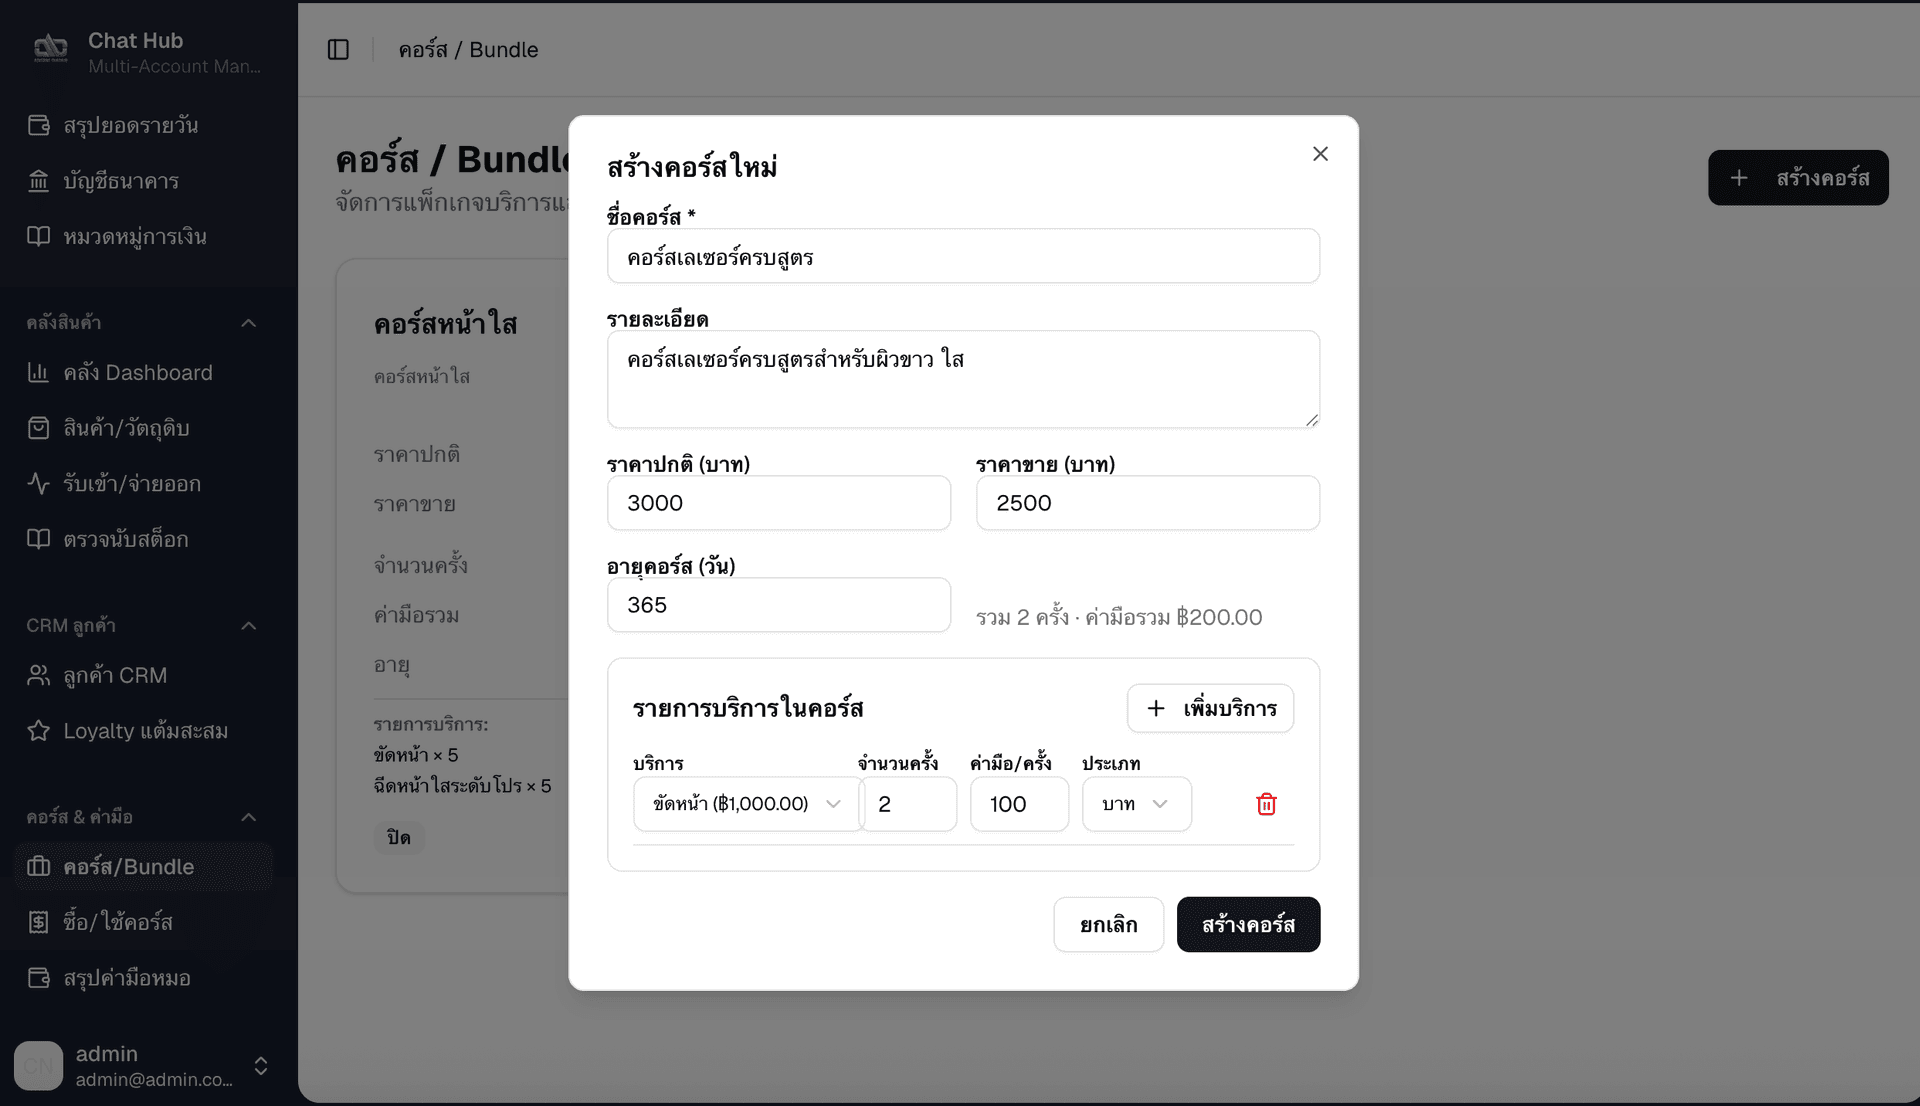Expand the admin account menu chevron

point(260,1066)
